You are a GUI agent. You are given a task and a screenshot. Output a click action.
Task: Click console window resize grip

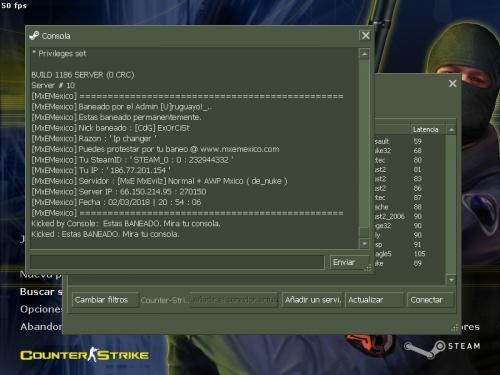click(x=368, y=268)
